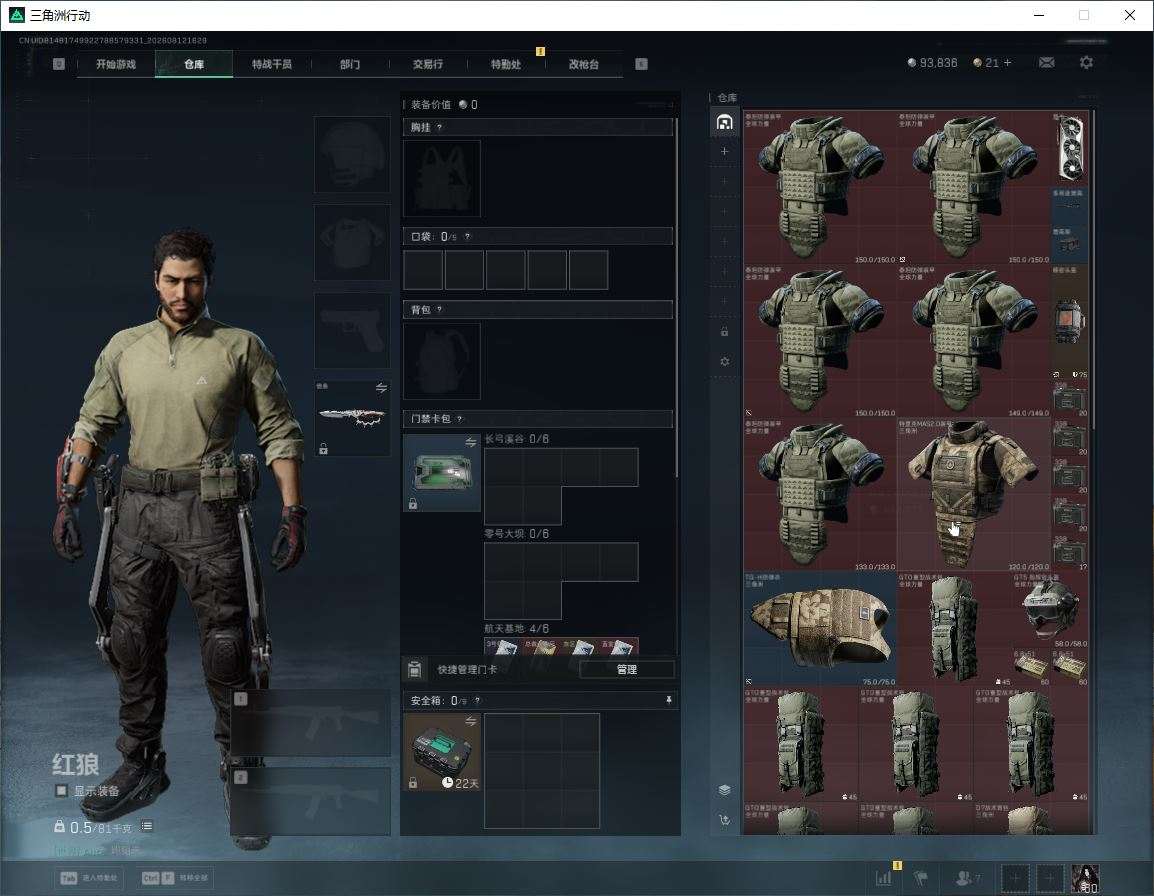Click the E key hint beside the tabs
1154x896 pixels.
tap(641, 64)
